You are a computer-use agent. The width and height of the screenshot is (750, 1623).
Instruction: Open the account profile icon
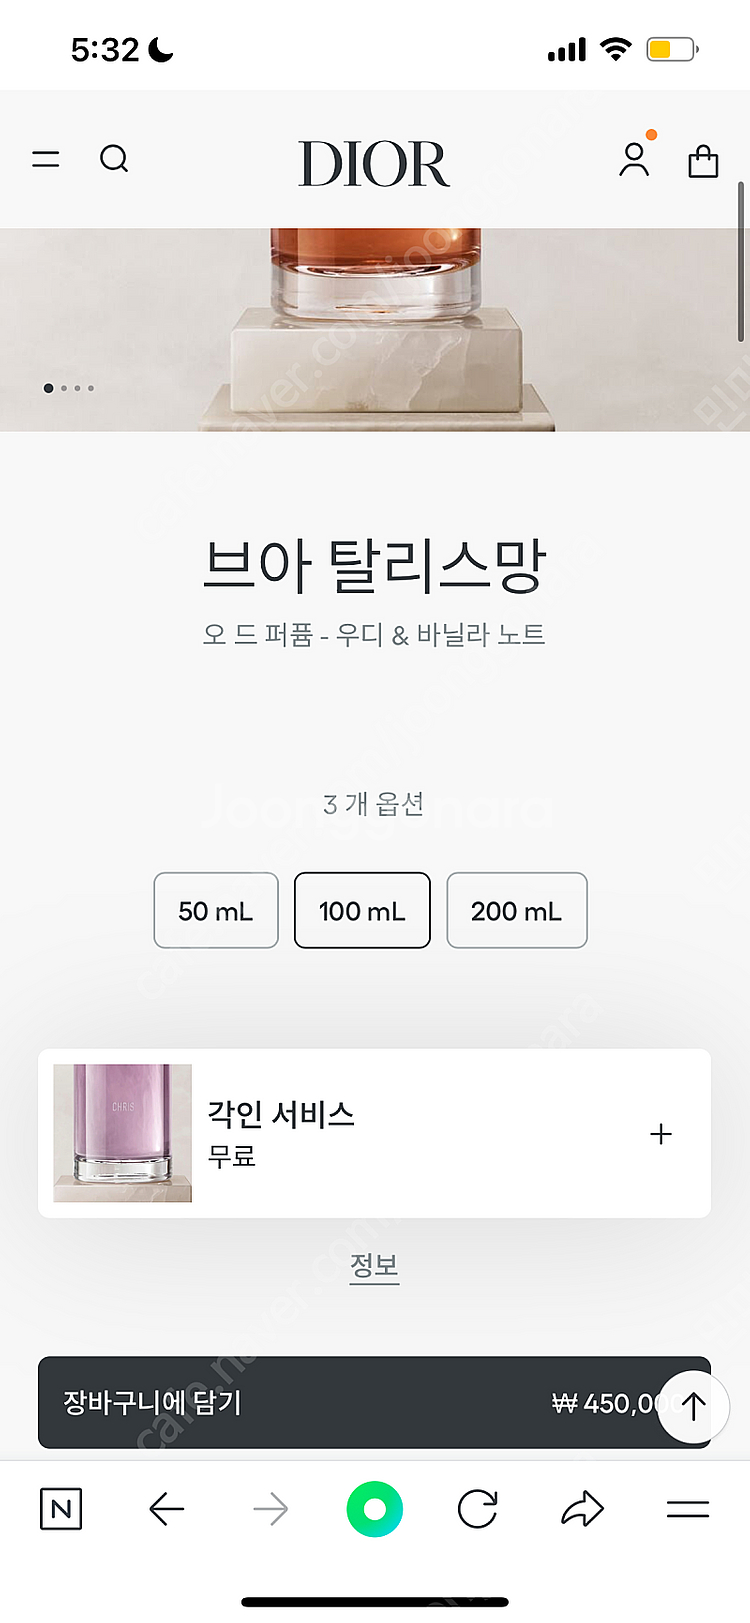634,159
